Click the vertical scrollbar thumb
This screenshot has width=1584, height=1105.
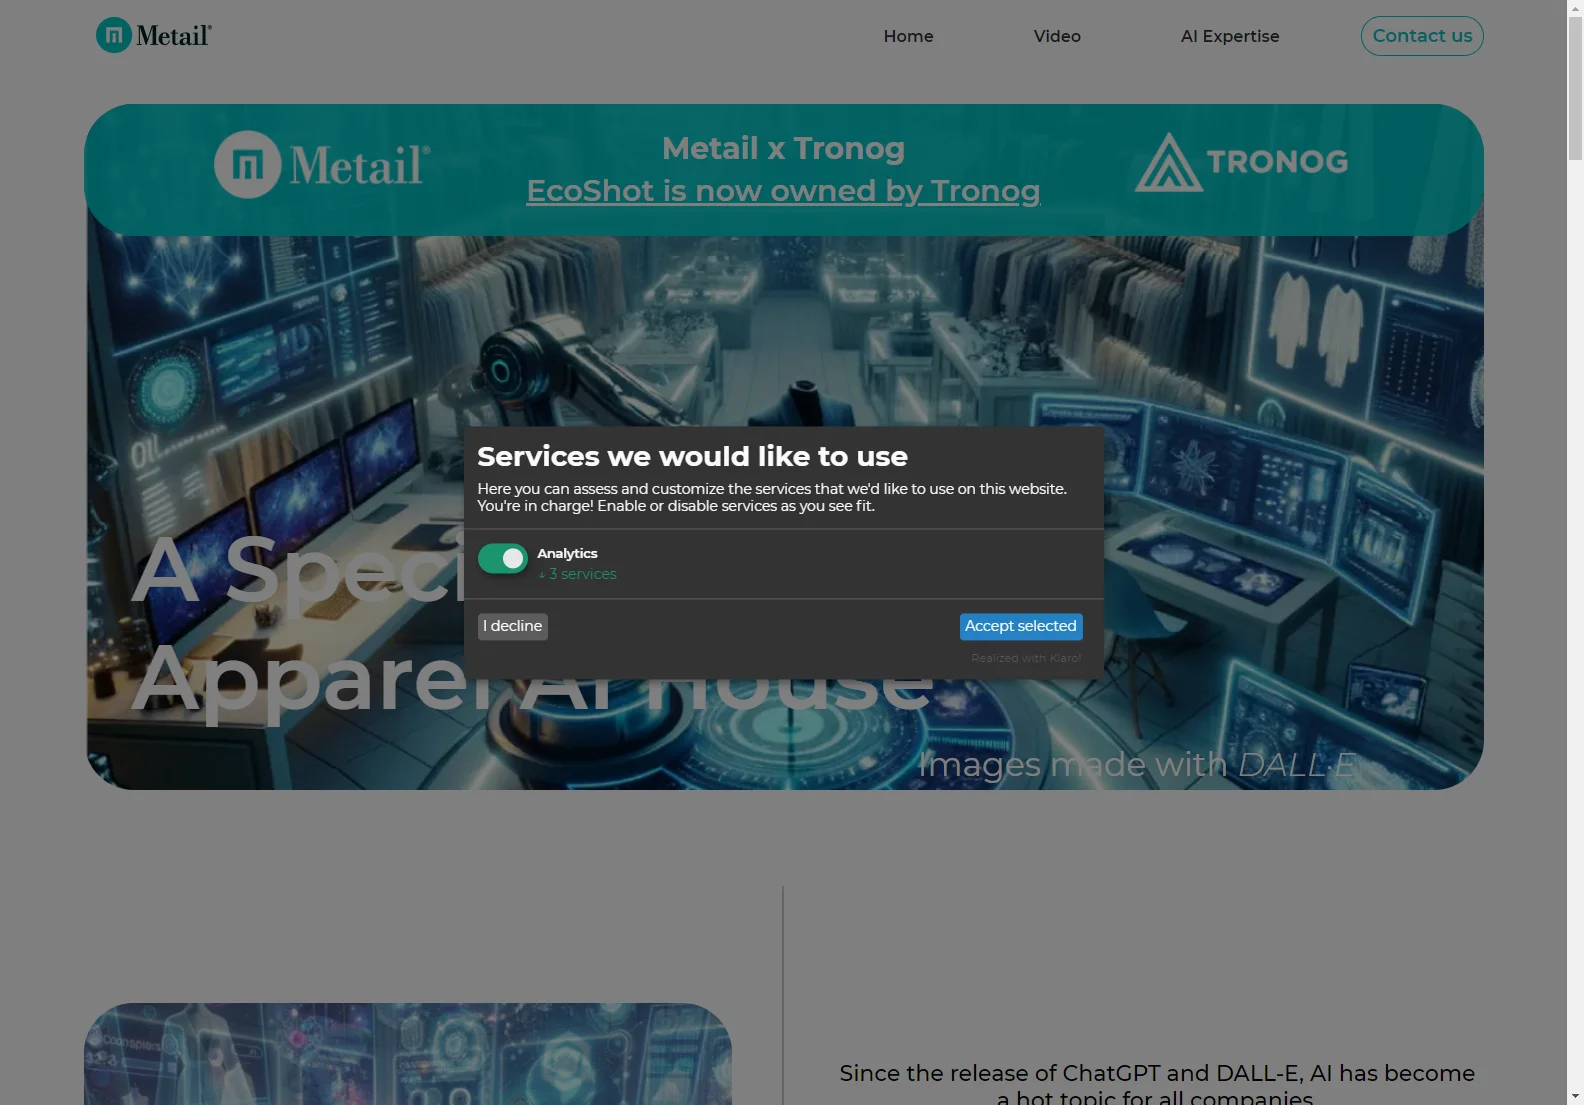[x=1575, y=88]
